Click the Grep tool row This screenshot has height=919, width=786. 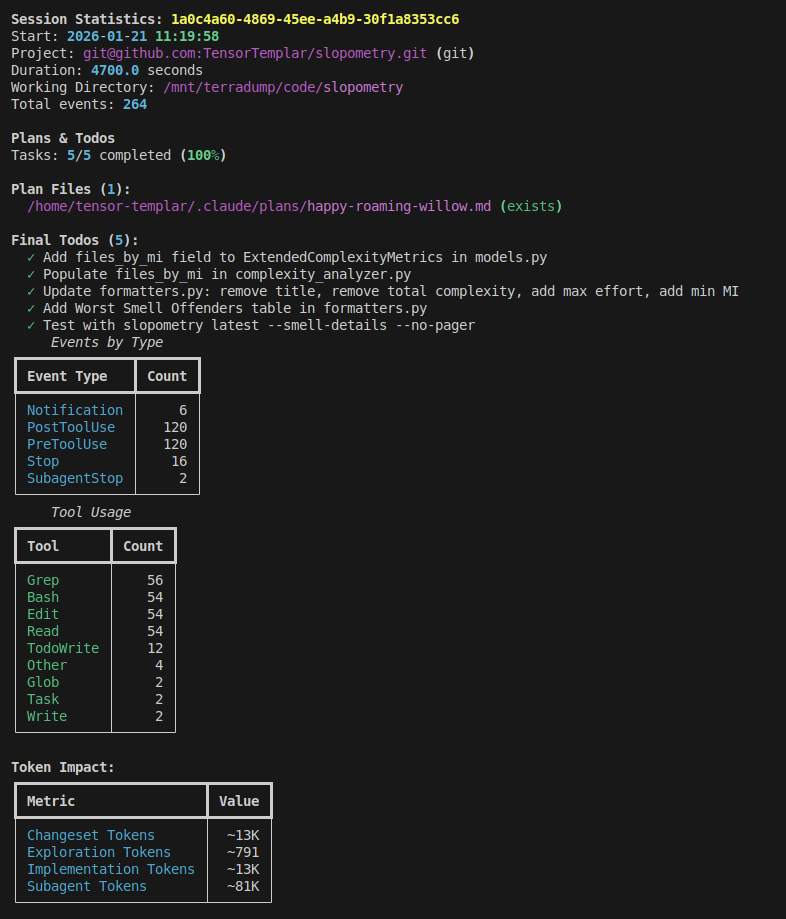96,580
